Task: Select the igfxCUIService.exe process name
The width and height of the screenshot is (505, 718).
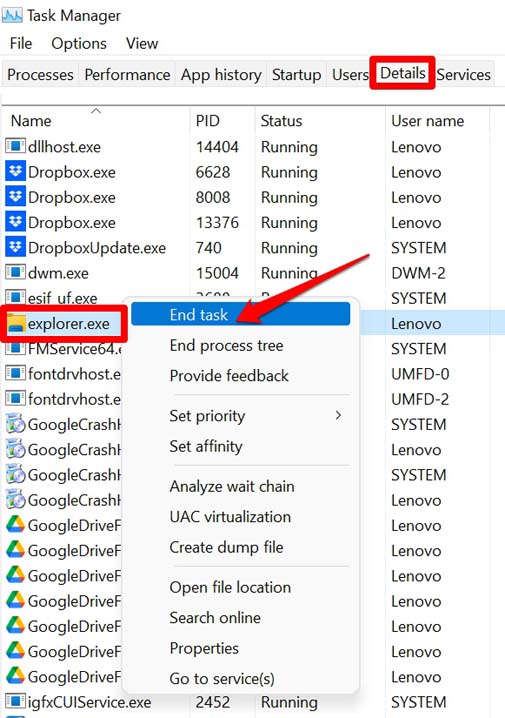Action: (x=89, y=702)
